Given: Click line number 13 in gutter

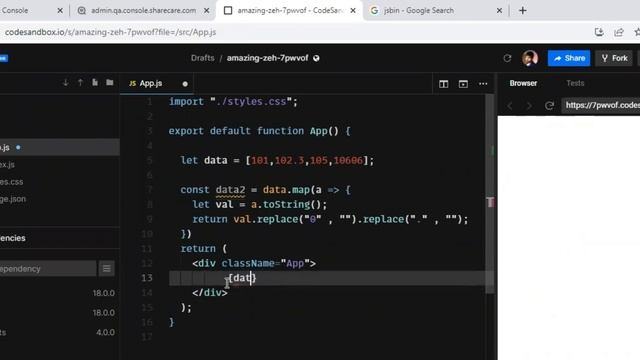Looking at the screenshot, I should coord(147,278).
